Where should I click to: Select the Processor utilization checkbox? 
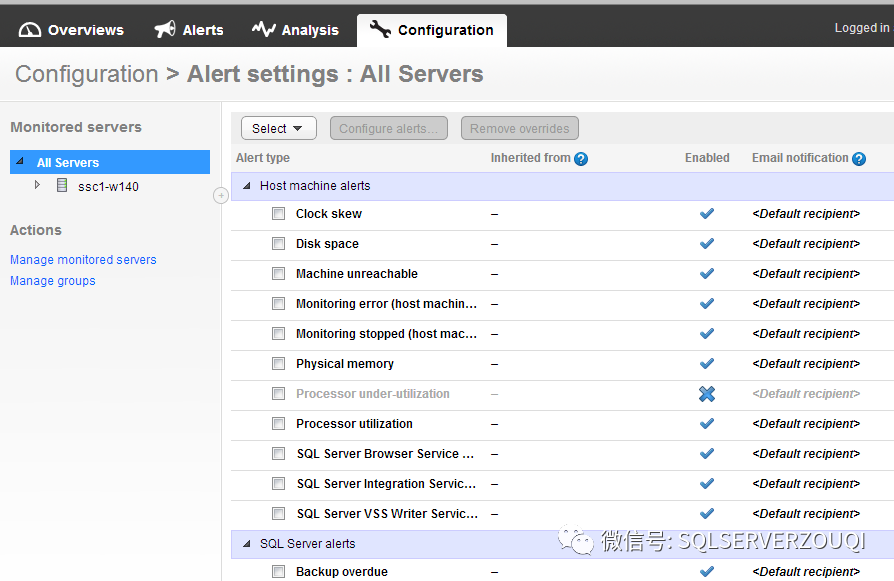[279, 424]
